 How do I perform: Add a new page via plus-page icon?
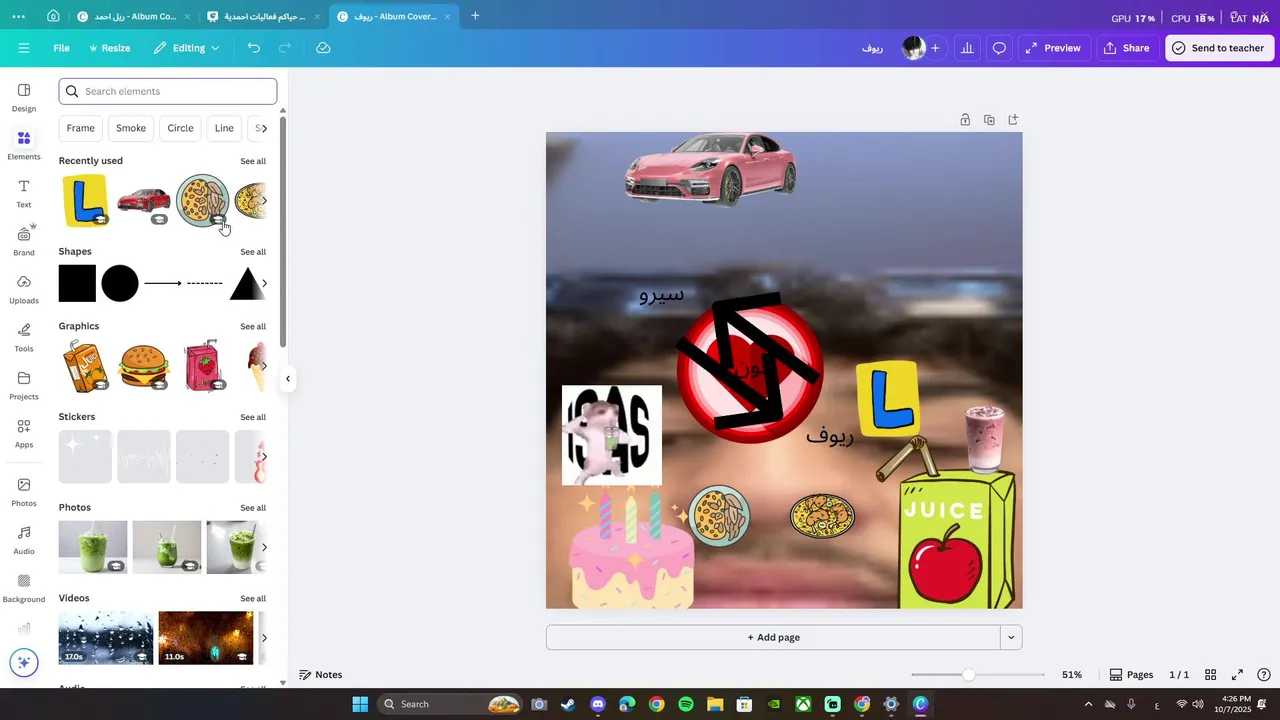[x=1013, y=120]
